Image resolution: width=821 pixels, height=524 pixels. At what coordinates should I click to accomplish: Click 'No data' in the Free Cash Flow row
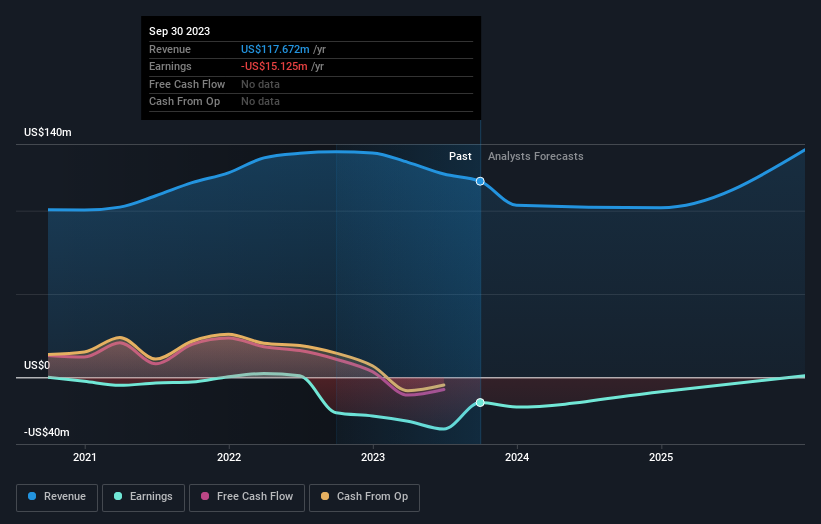(260, 84)
